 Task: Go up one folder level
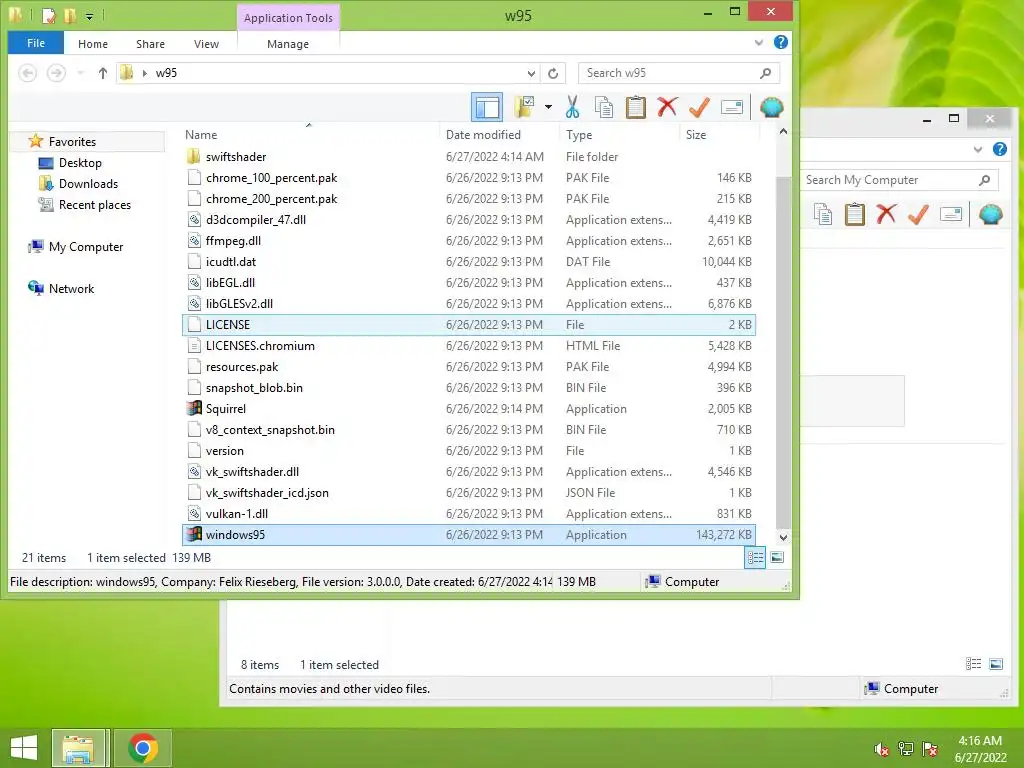[103, 73]
